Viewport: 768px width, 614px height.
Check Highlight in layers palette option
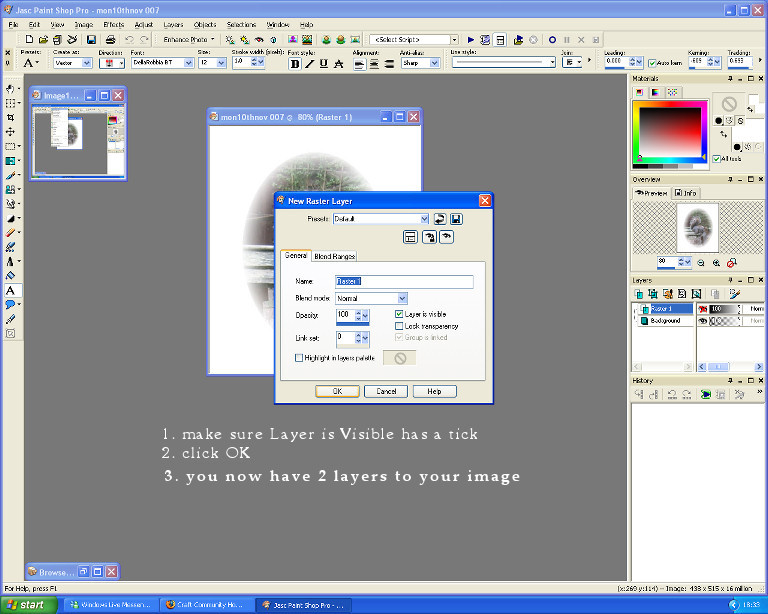click(299, 358)
